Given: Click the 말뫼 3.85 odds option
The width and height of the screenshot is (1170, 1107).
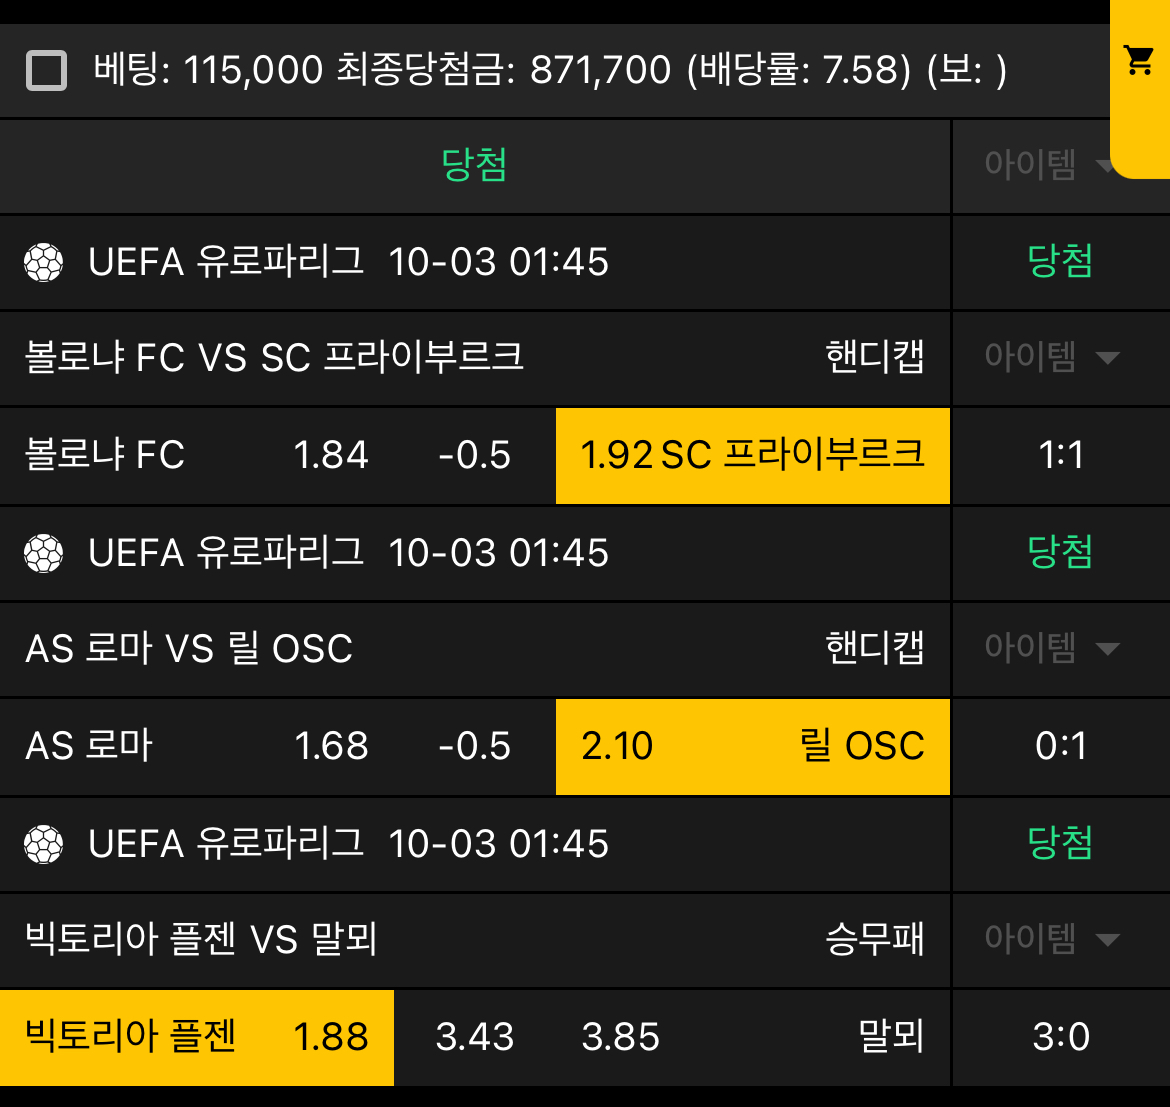Looking at the screenshot, I should pos(750,1037).
